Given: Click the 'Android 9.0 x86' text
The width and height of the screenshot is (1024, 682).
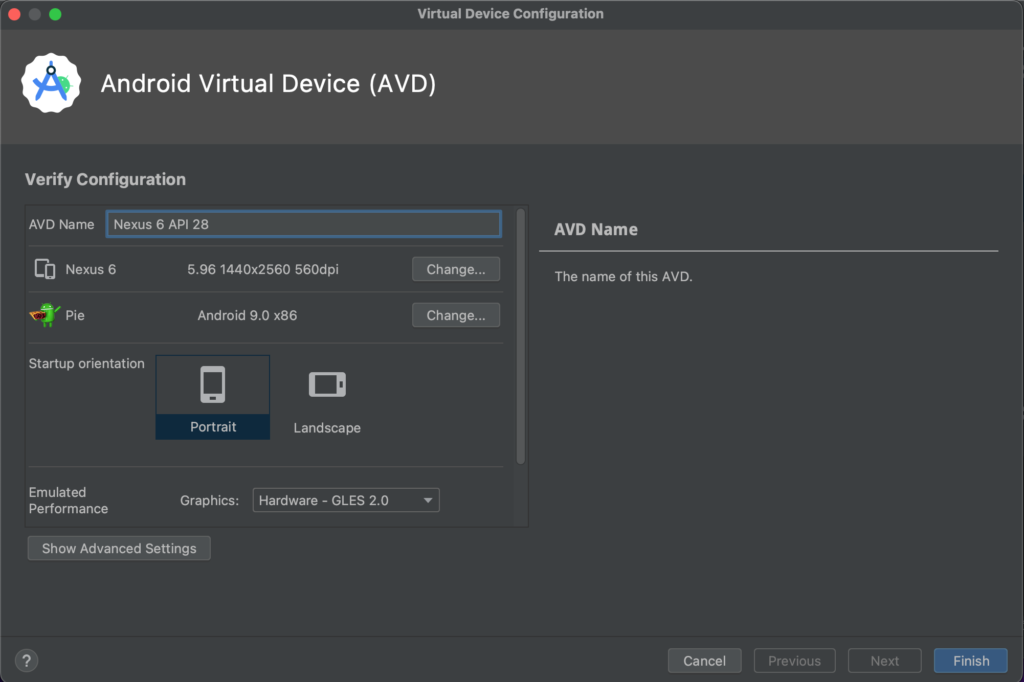Looking at the screenshot, I should pos(247,315).
